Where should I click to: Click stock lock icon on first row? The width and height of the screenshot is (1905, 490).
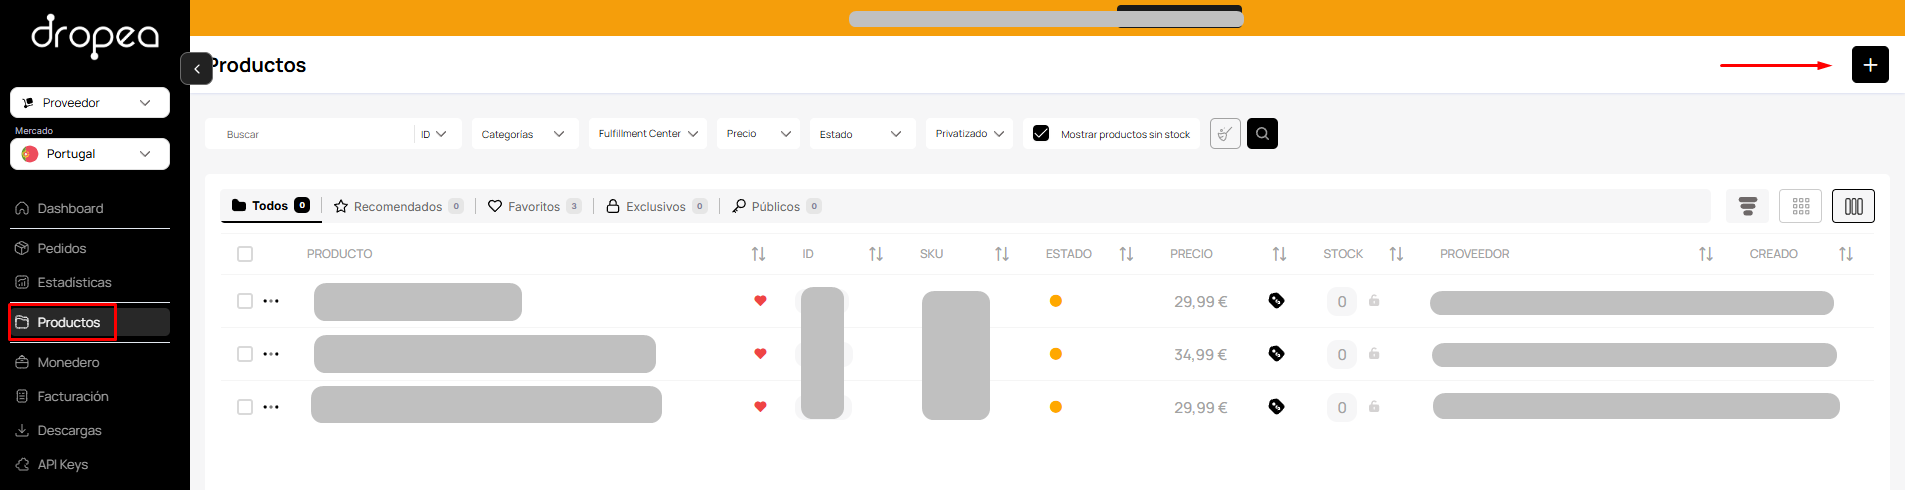tap(1374, 300)
